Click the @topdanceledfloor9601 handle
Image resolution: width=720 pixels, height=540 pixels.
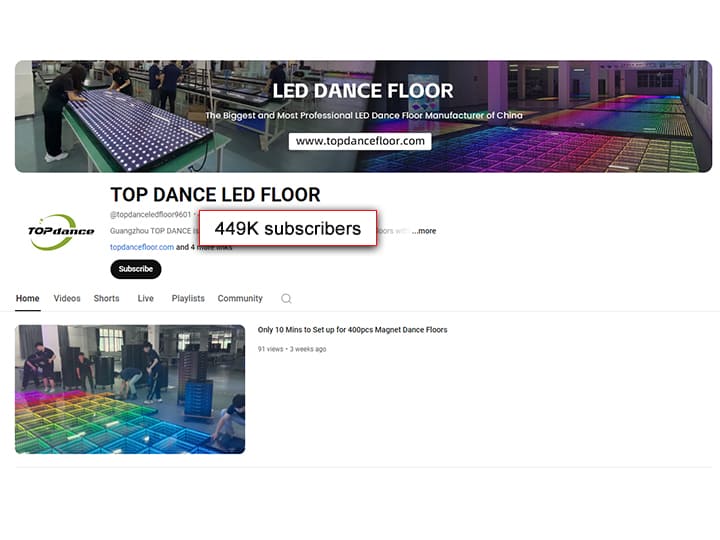(x=150, y=214)
